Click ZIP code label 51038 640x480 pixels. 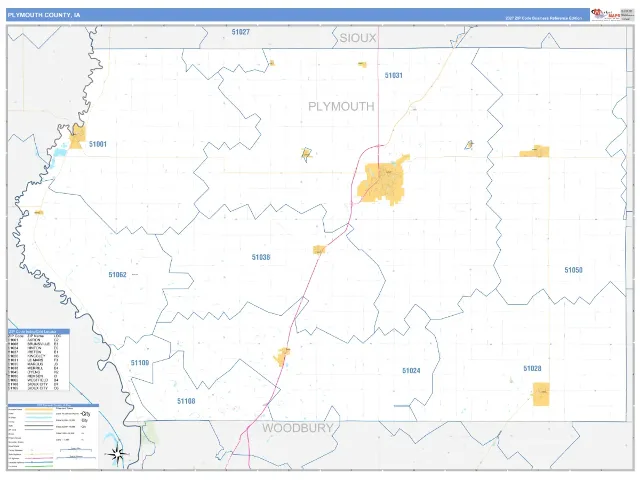[x=261, y=257]
